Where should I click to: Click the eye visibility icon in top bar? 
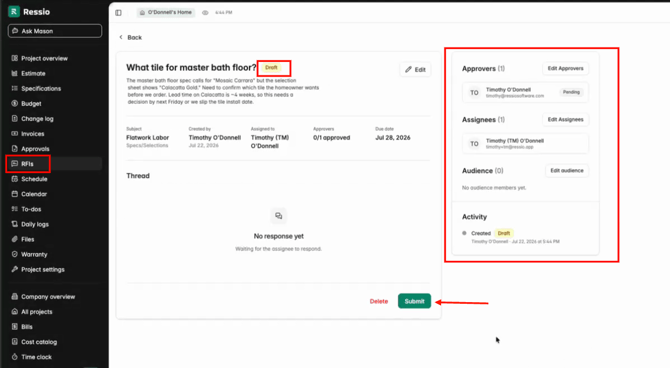(x=205, y=13)
